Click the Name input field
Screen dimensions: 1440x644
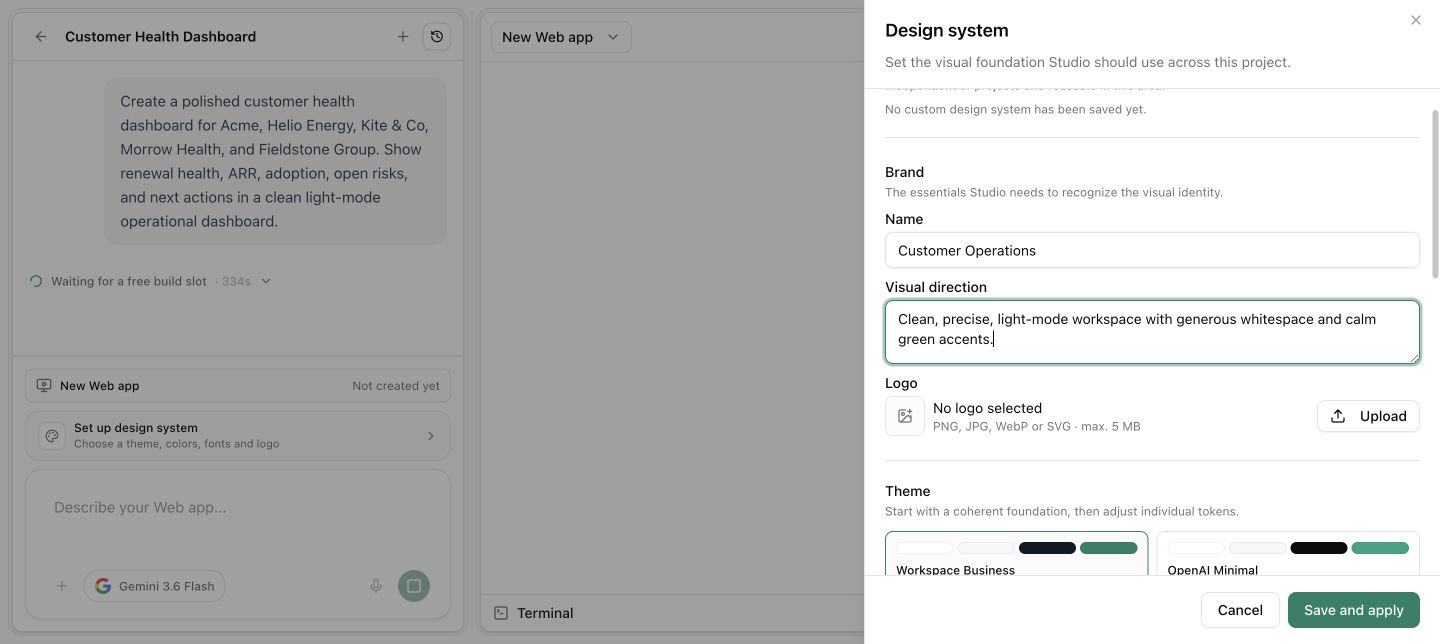coord(1152,250)
